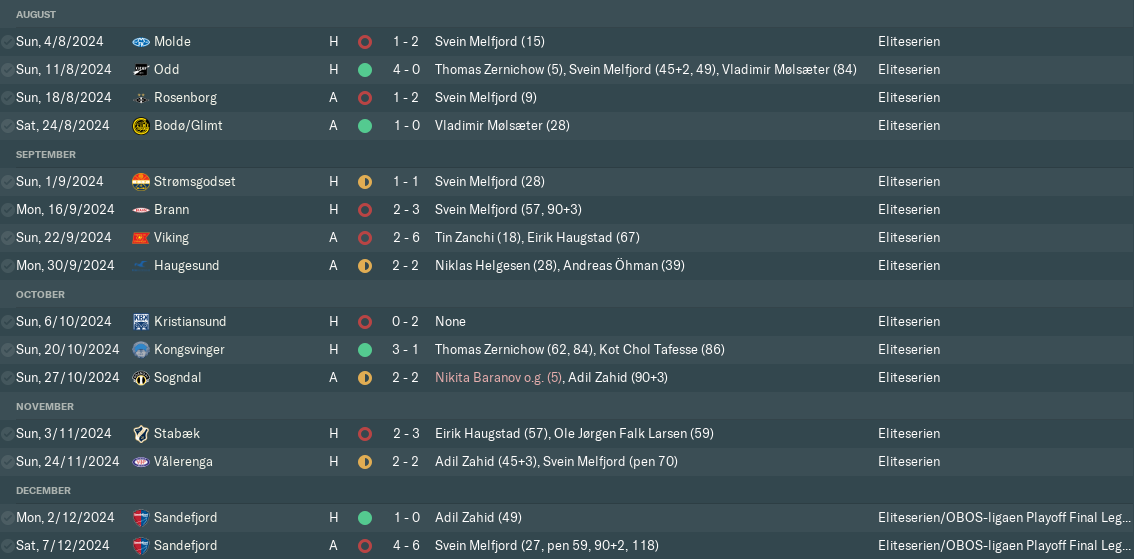Click the Kristiansund club crest
1134x559 pixels.
141,322
